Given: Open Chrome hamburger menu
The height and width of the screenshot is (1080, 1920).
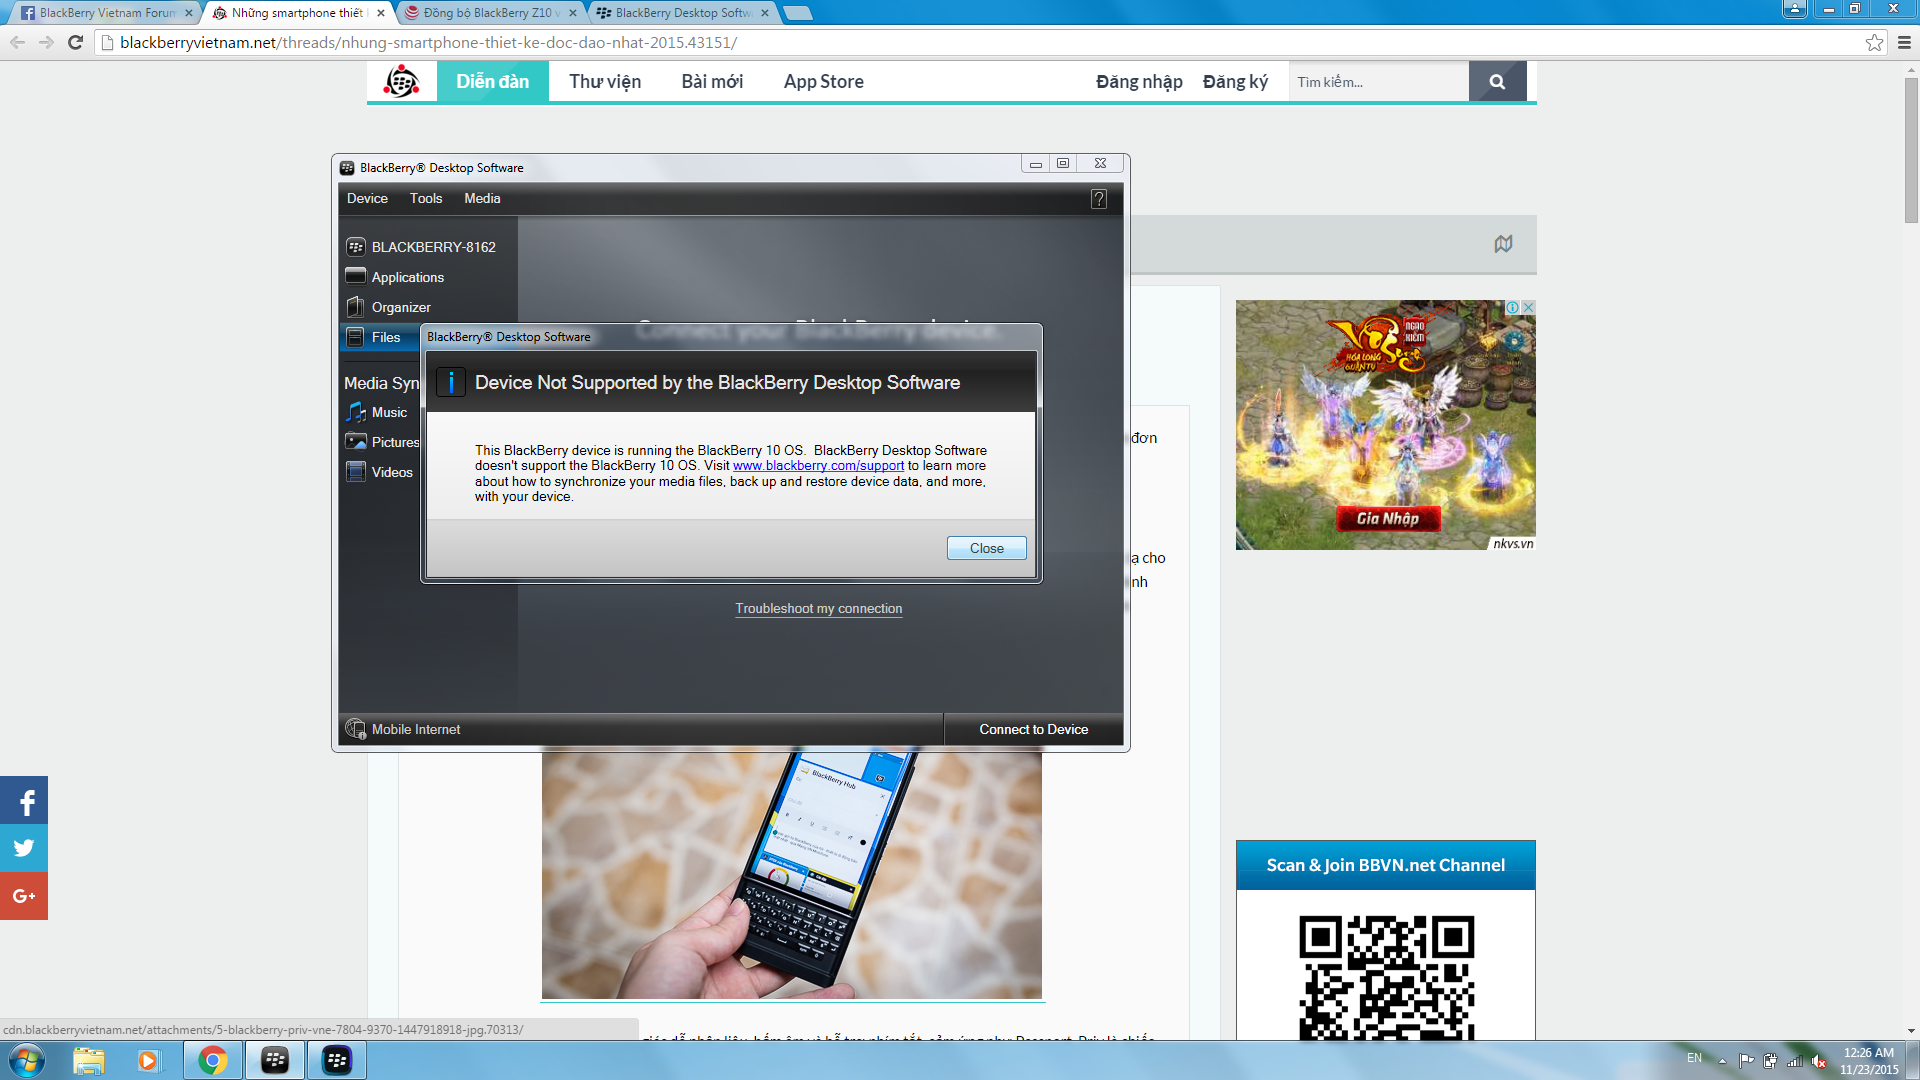Looking at the screenshot, I should (1904, 42).
